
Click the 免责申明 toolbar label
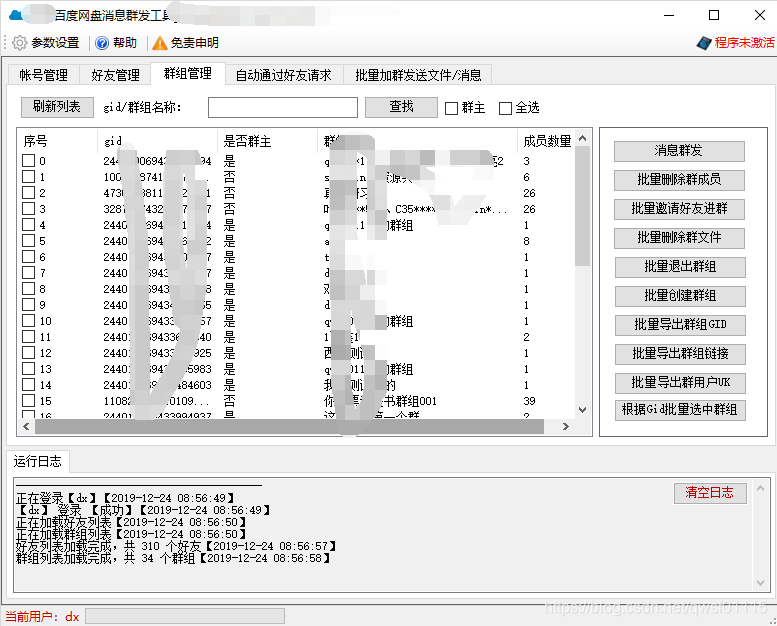pyautogui.click(x=195, y=43)
